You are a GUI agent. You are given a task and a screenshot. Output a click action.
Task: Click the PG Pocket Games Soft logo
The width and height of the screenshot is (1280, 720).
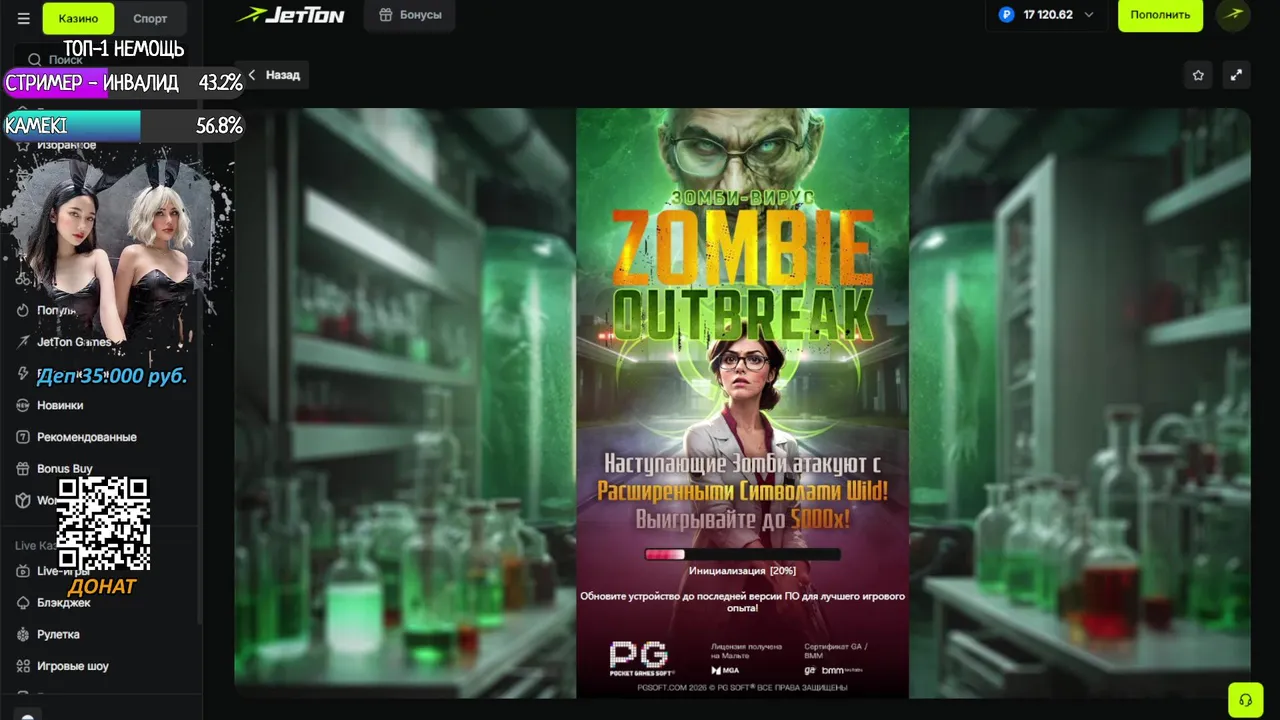click(x=642, y=658)
